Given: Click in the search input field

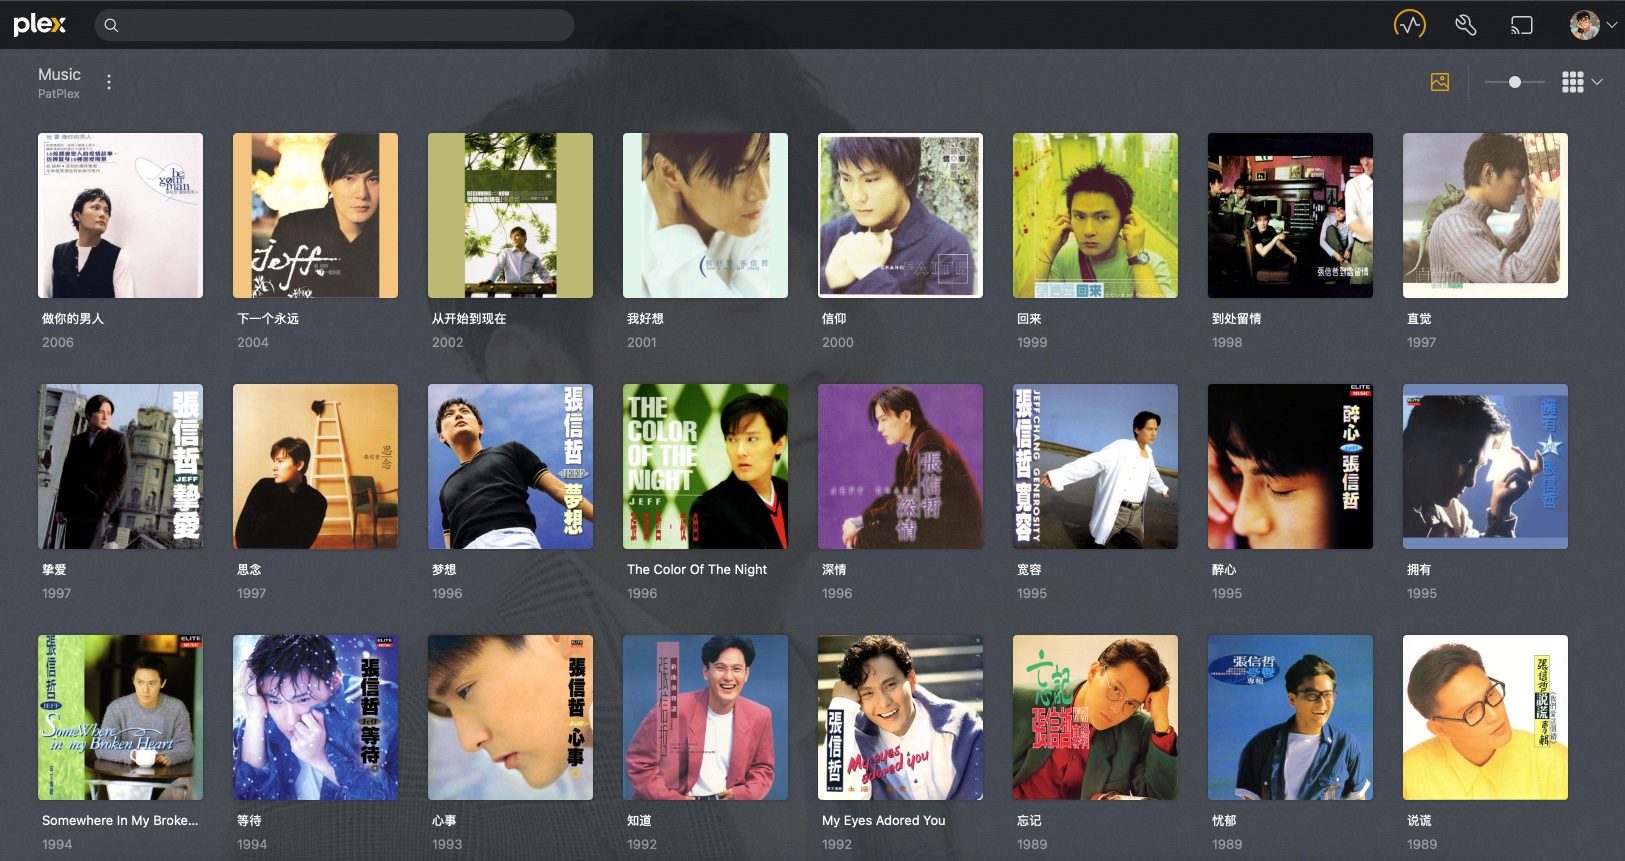Looking at the screenshot, I should [340, 25].
